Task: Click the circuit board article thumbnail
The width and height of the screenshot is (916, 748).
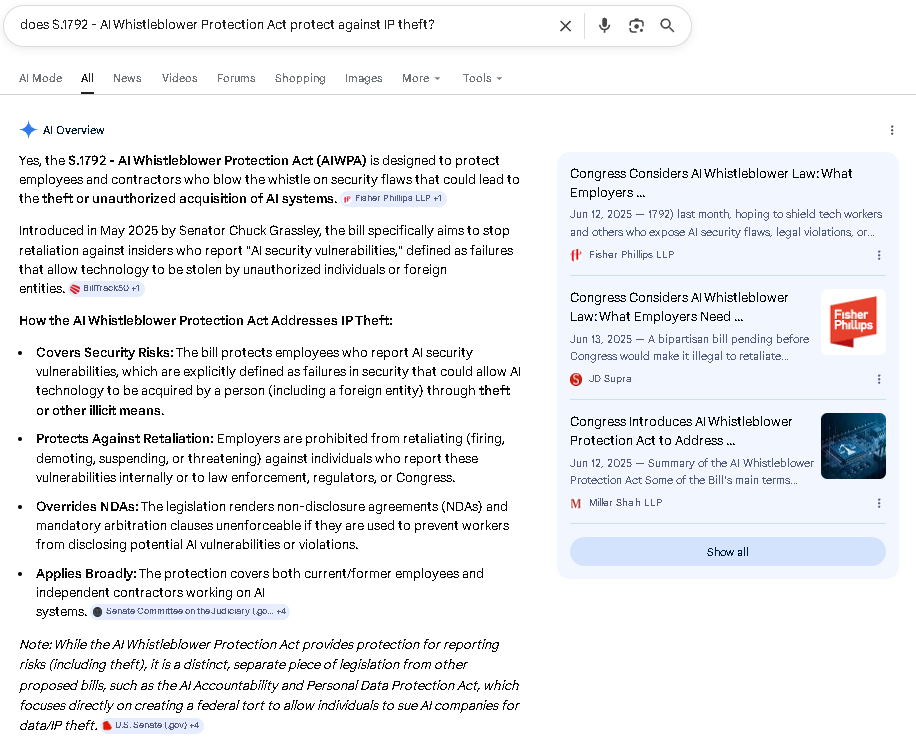Action: [853, 446]
